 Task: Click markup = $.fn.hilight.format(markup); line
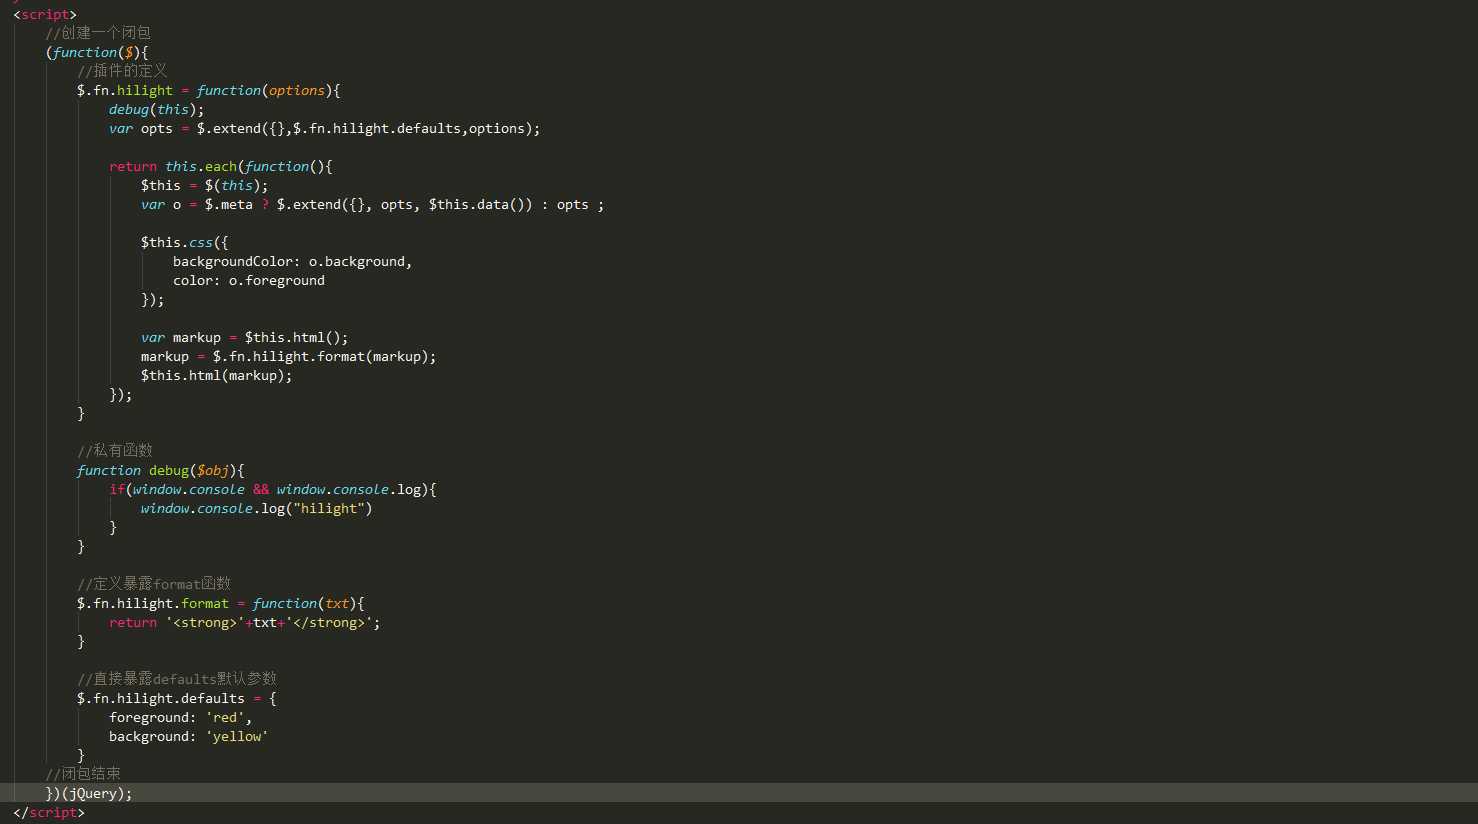click(x=289, y=356)
